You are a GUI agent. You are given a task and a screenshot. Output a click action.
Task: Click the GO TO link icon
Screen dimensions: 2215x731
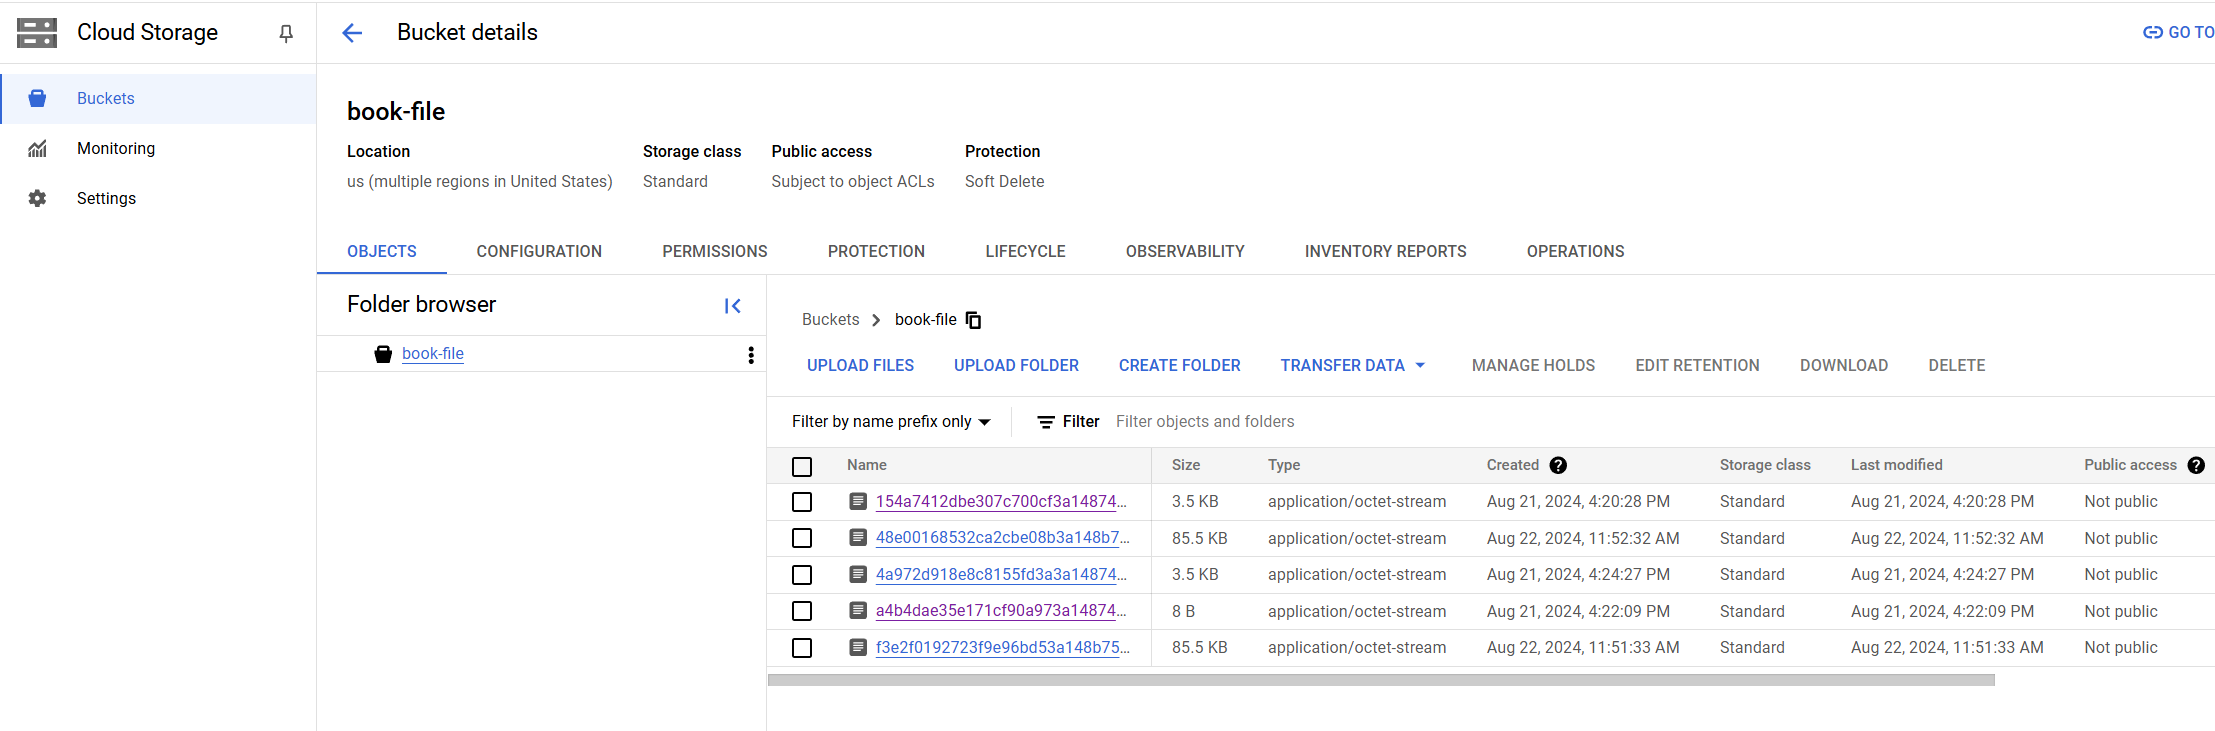(x=2153, y=33)
